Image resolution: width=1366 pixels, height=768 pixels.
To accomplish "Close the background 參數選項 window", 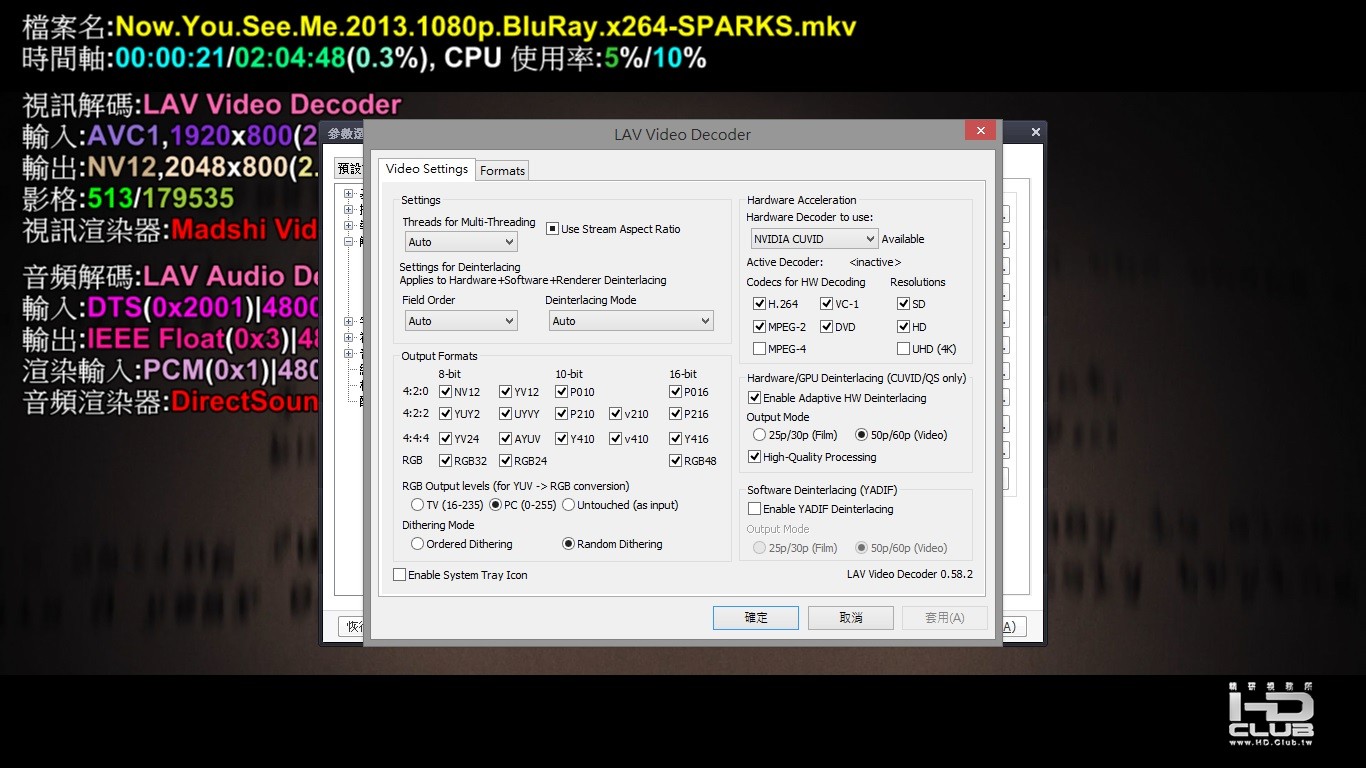I will tap(1036, 131).
